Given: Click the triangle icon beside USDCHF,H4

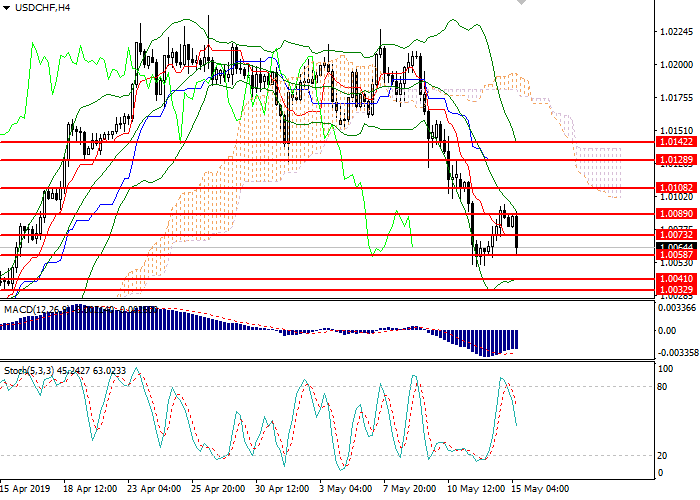Looking at the screenshot, I should 8,7.
